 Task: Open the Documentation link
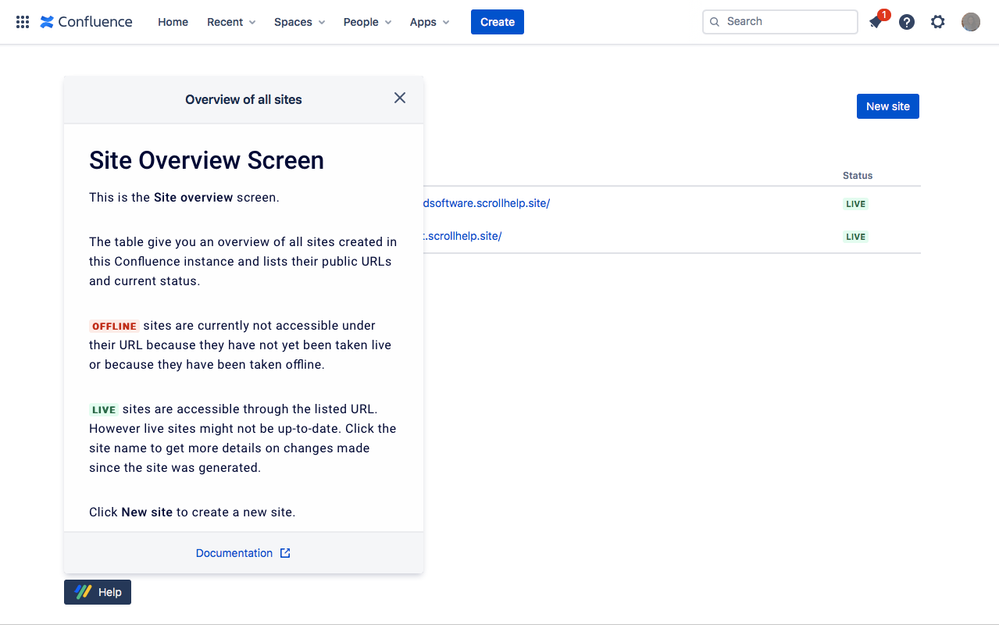pos(234,553)
